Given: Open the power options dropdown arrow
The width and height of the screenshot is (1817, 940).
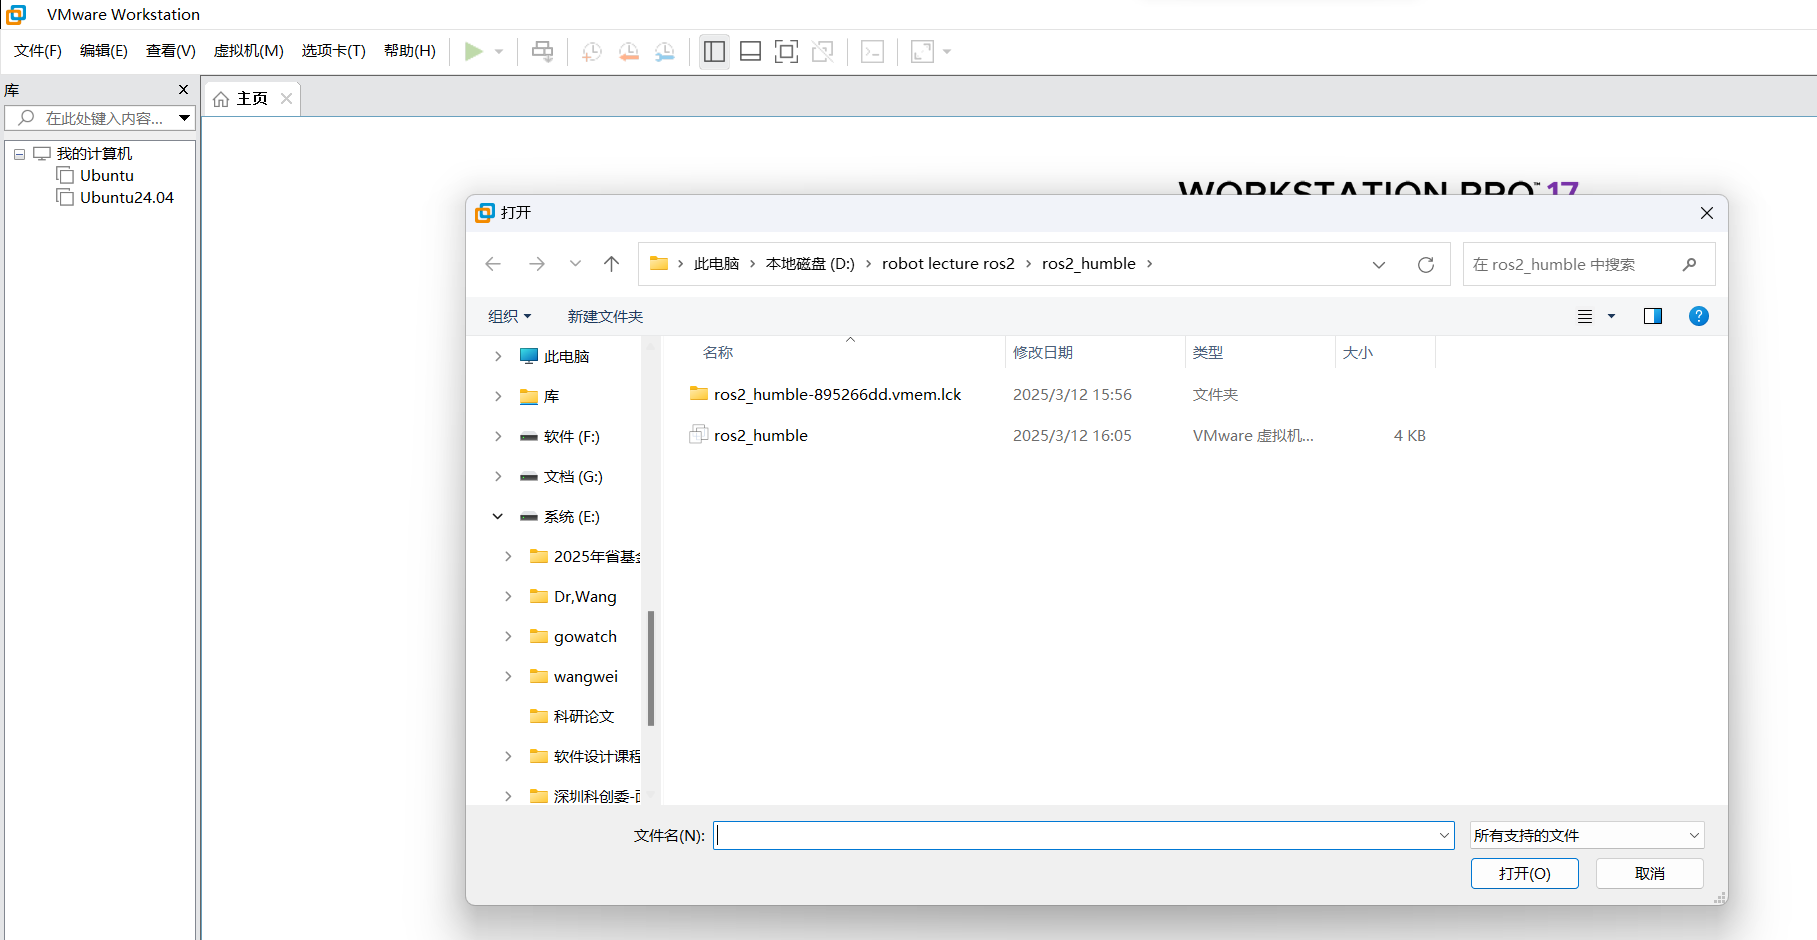Looking at the screenshot, I should (499, 51).
